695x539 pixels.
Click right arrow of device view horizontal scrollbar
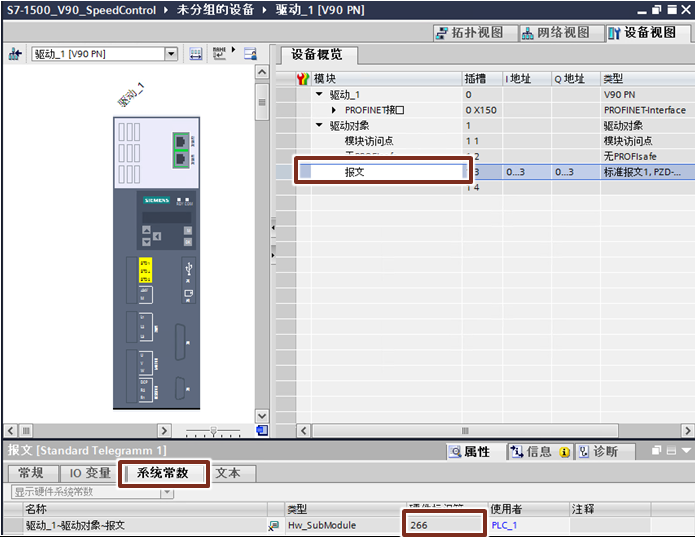pos(164,430)
